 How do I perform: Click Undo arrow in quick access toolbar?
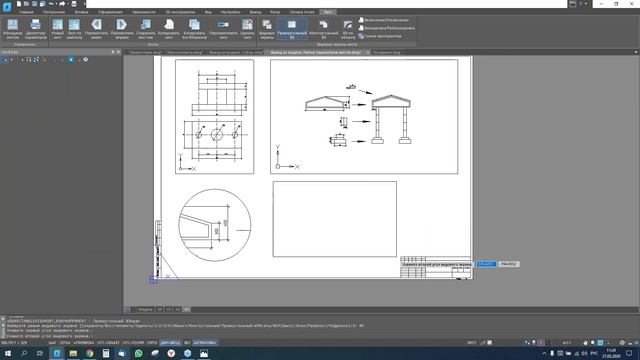[x=51, y=4]
